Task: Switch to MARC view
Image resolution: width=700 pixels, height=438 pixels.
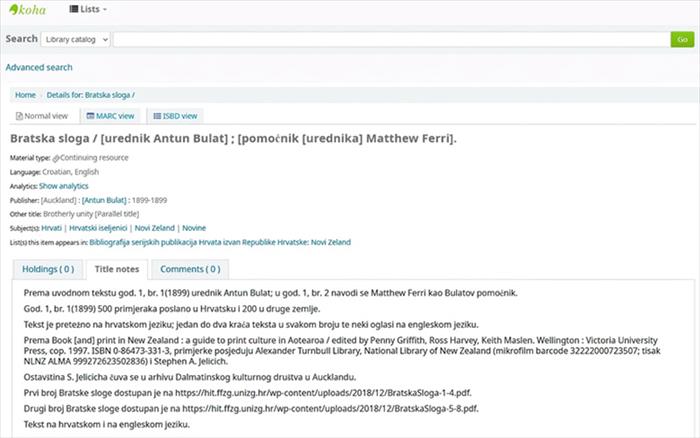Action: click(110, 116)
